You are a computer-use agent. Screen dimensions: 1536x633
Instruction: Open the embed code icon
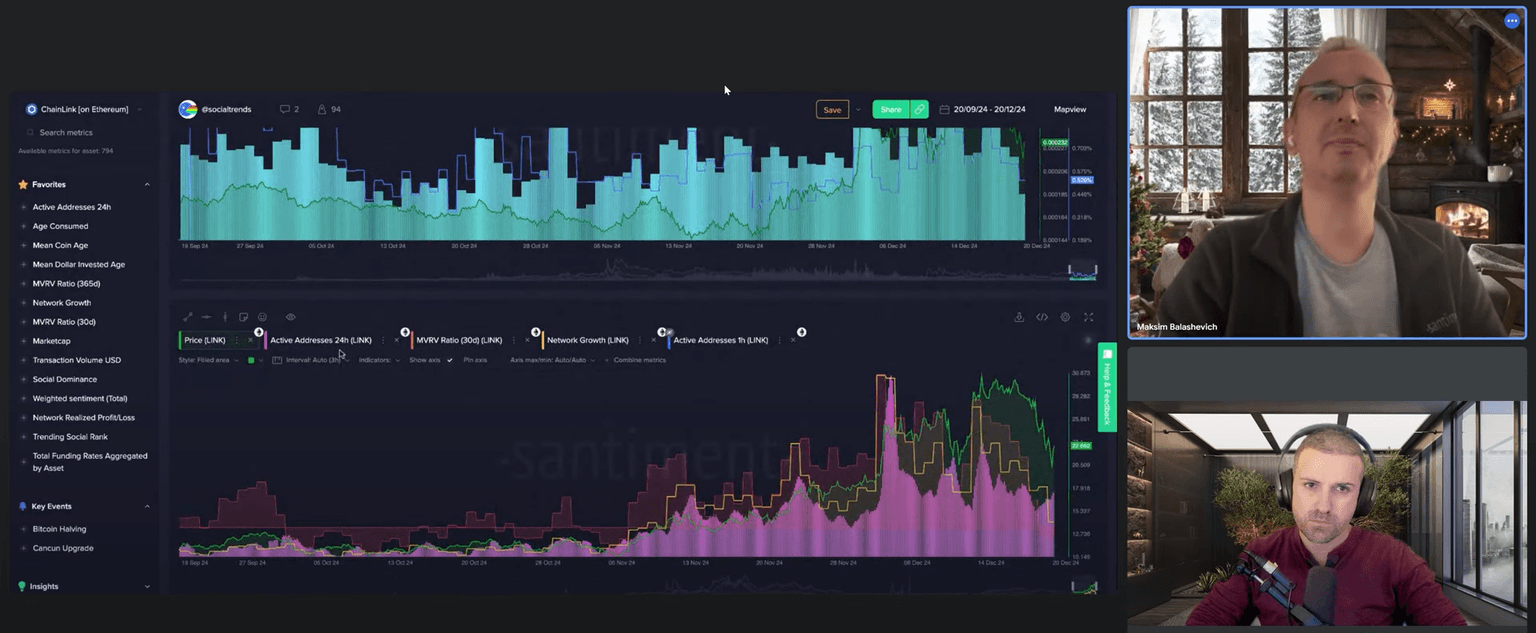(x=1042, y=317)
